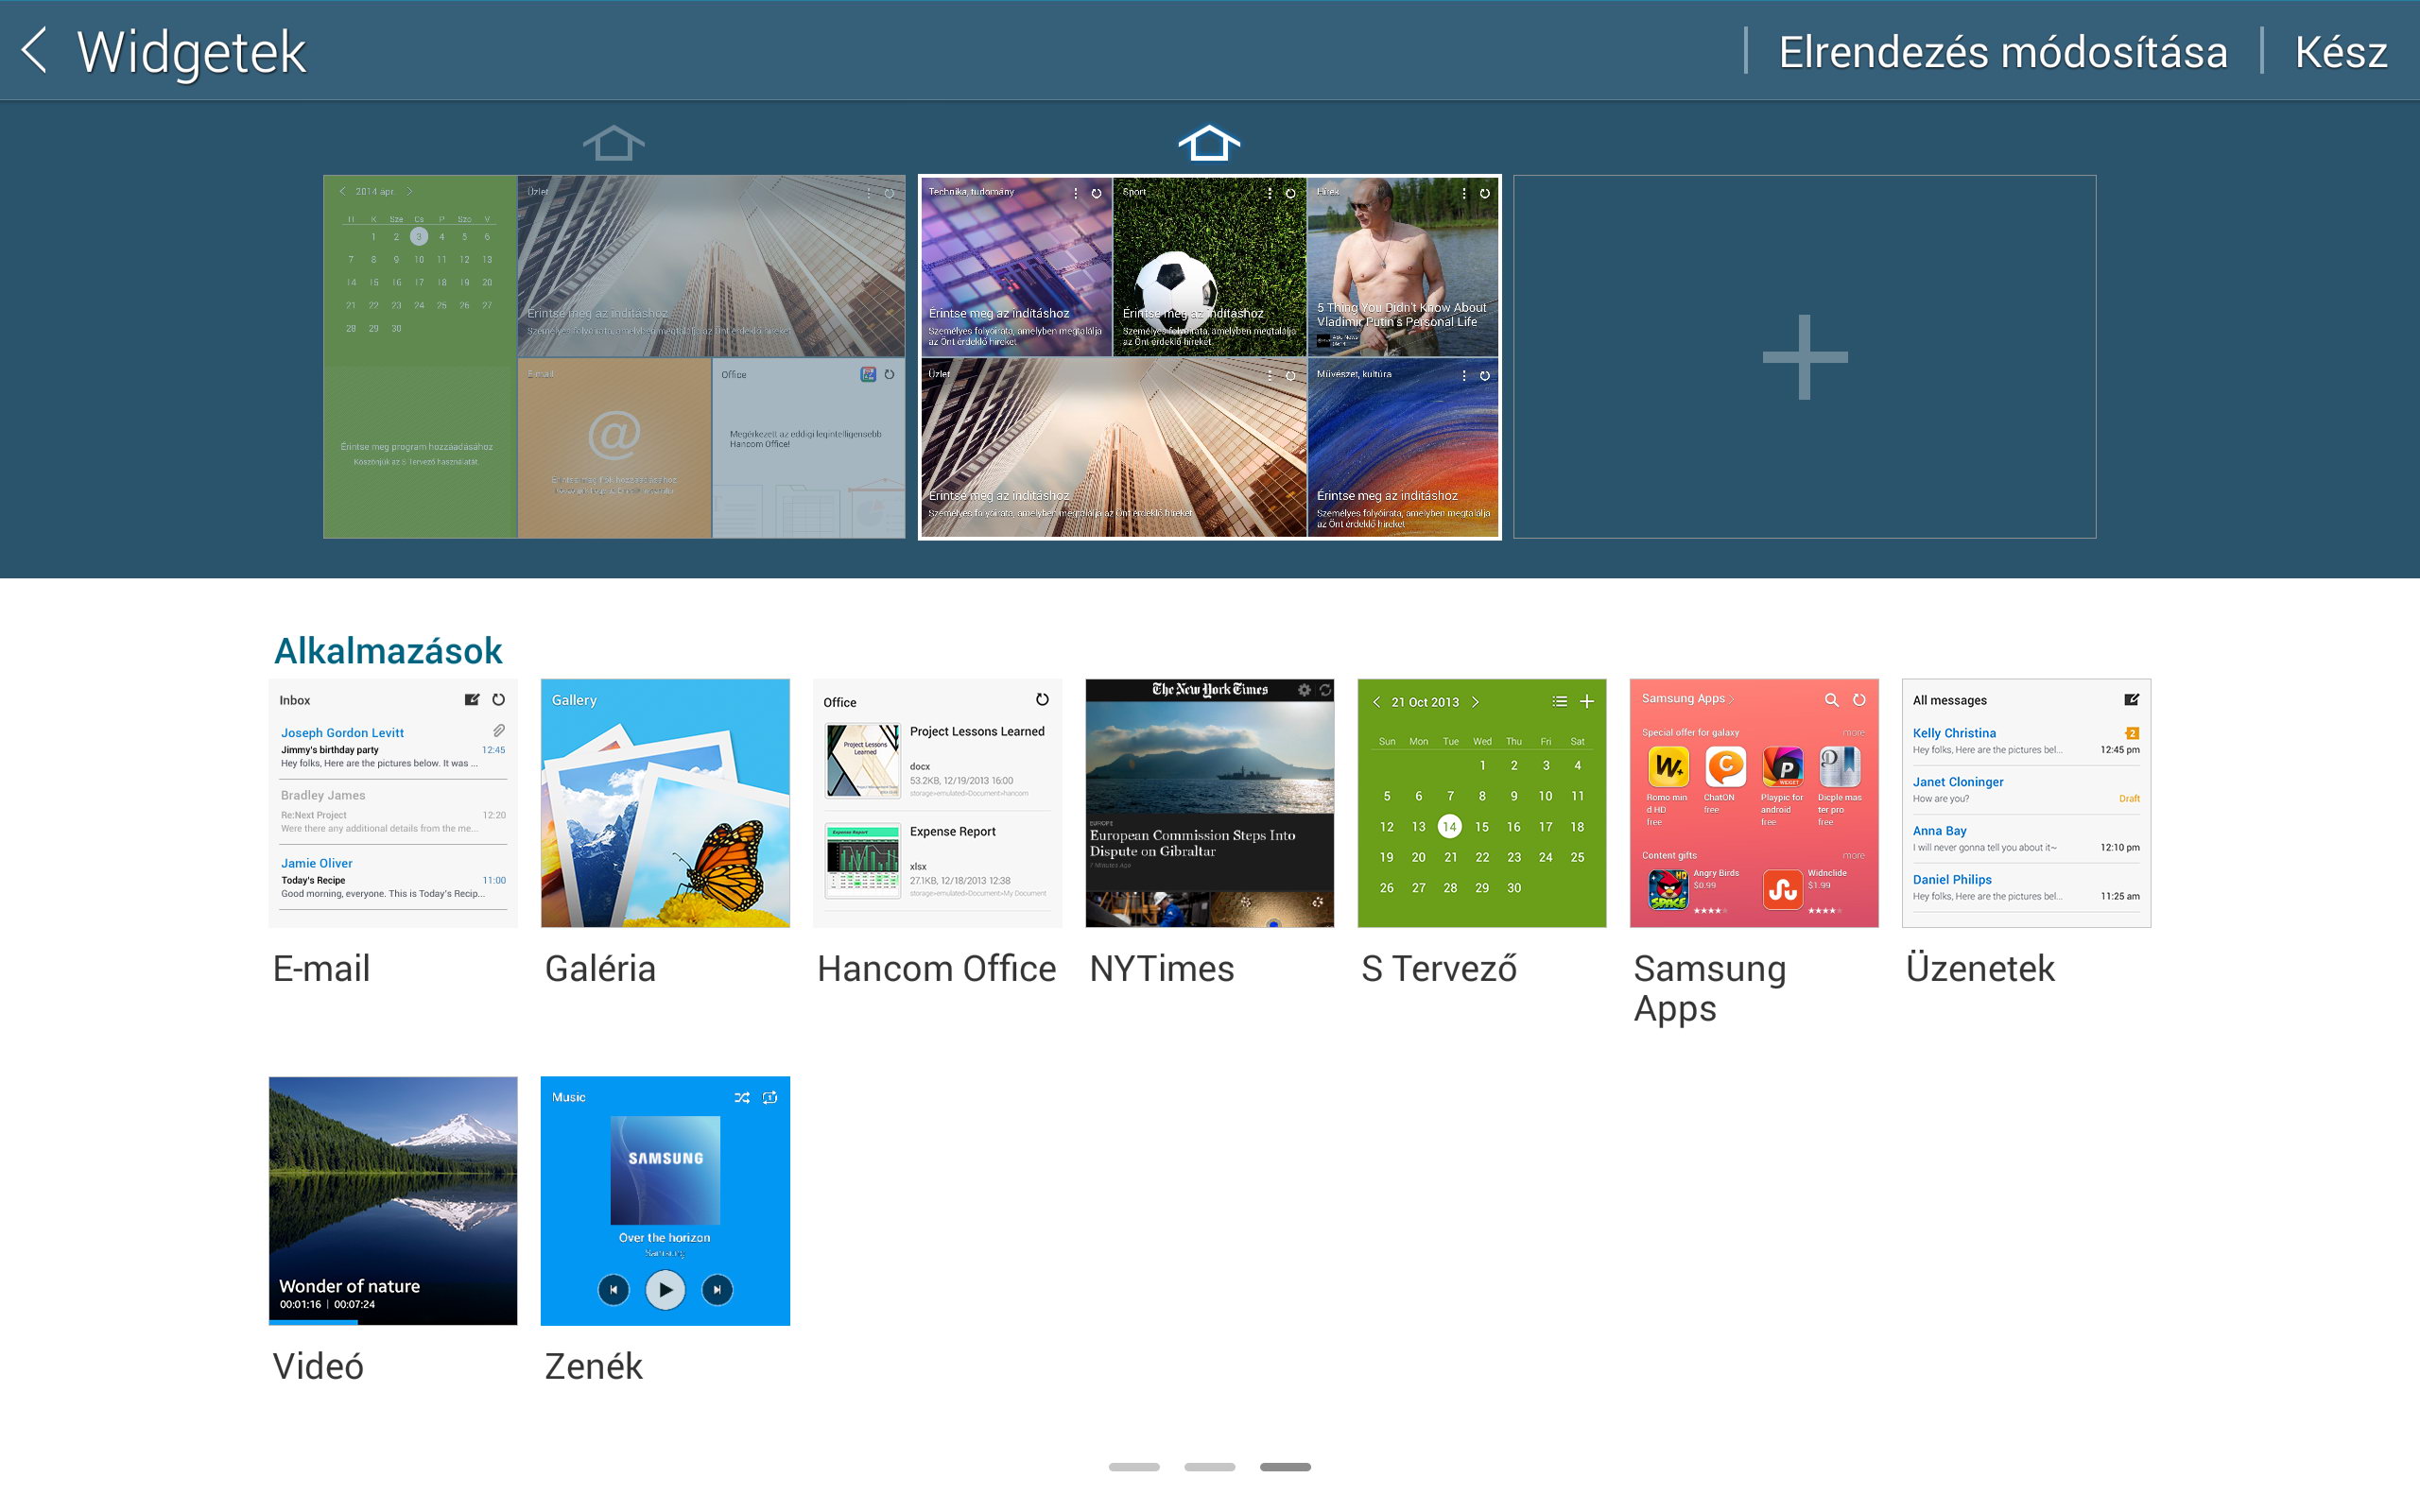Viewport: 2420px width, 1512px height.
Task: Open the European Commission Gibraltar headline
Action: (x=1193, y=843)
